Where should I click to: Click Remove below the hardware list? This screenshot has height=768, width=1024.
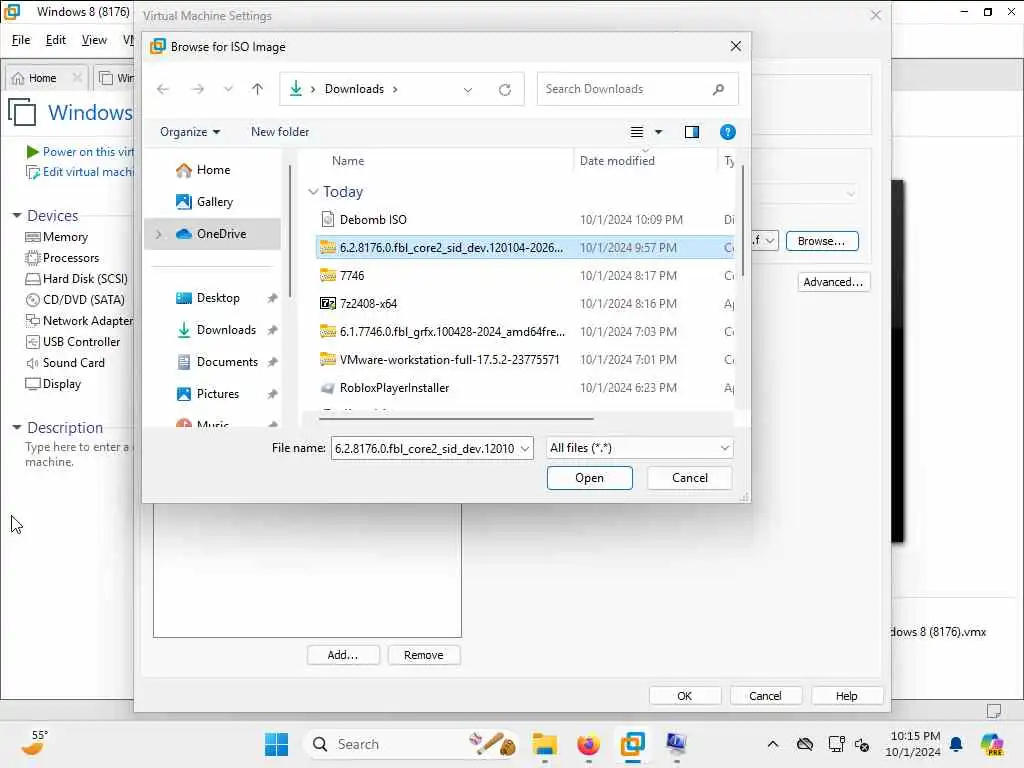coord(424,655)
